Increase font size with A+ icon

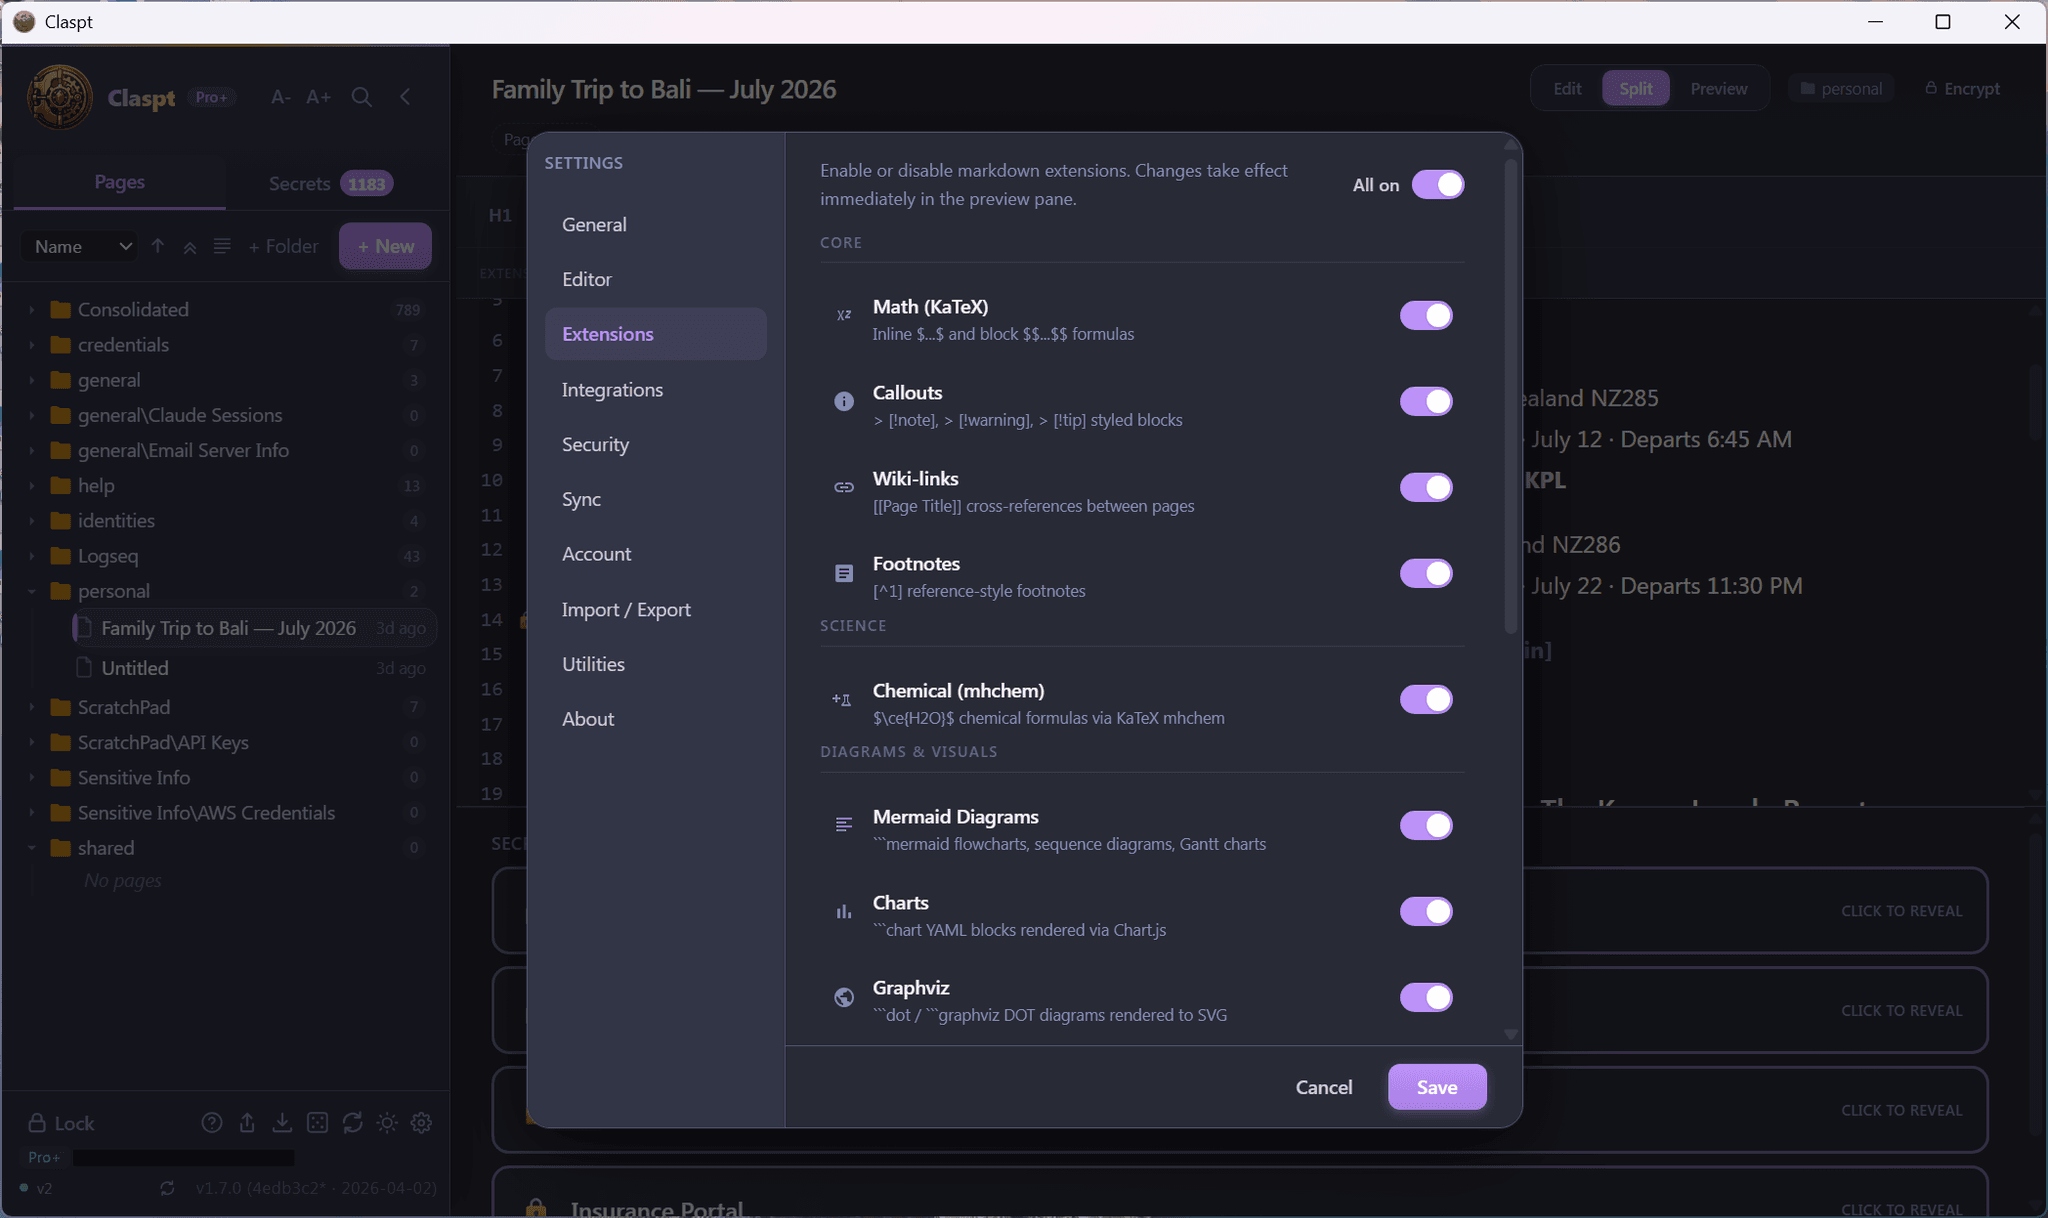(318, 97)
